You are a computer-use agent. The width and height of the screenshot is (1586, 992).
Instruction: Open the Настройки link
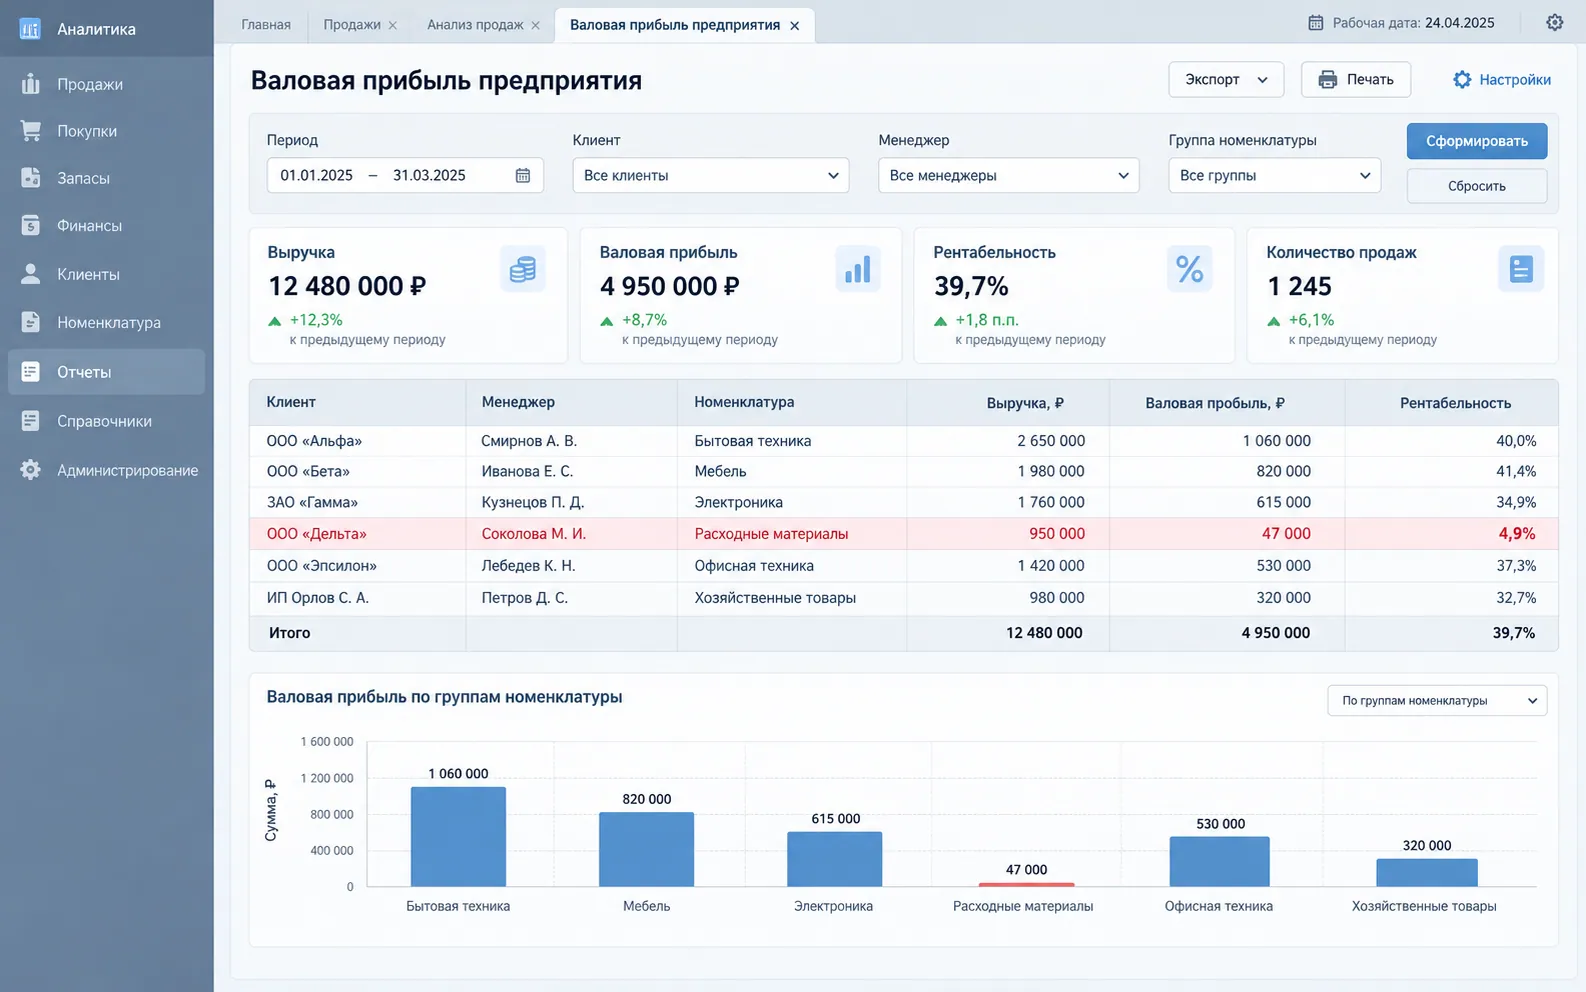coord(1502,80)
